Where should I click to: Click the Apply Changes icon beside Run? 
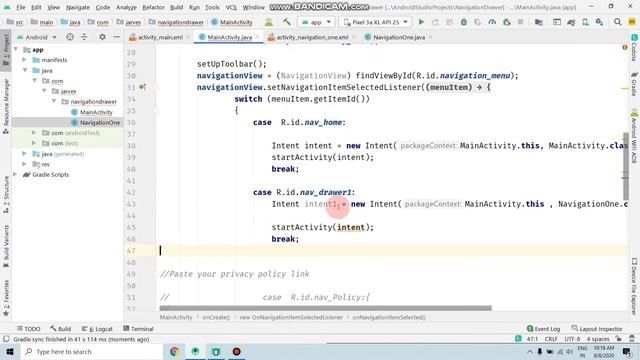point(436,22)
